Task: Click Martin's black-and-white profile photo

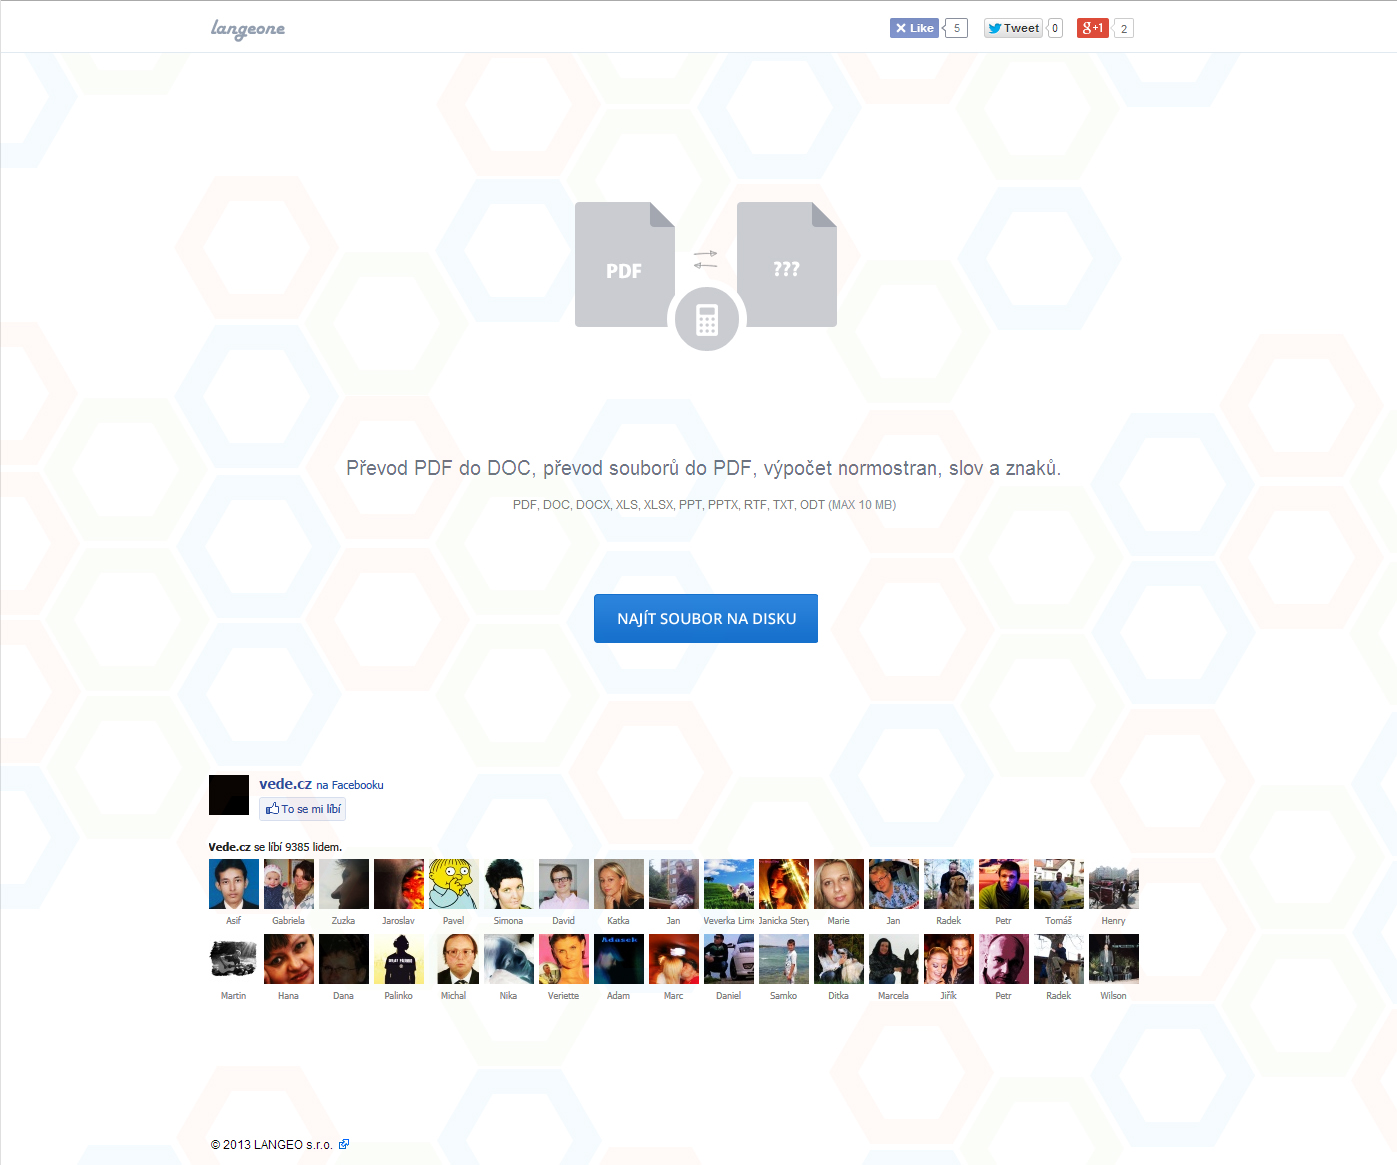Action: pos(234,959)
